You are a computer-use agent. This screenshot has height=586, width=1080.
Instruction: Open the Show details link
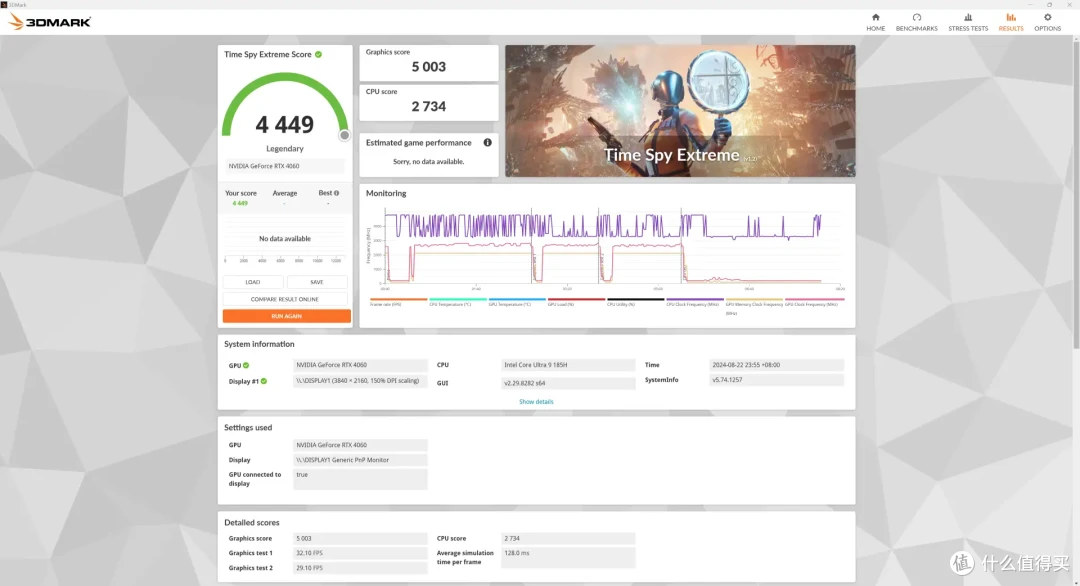(536, 401)
